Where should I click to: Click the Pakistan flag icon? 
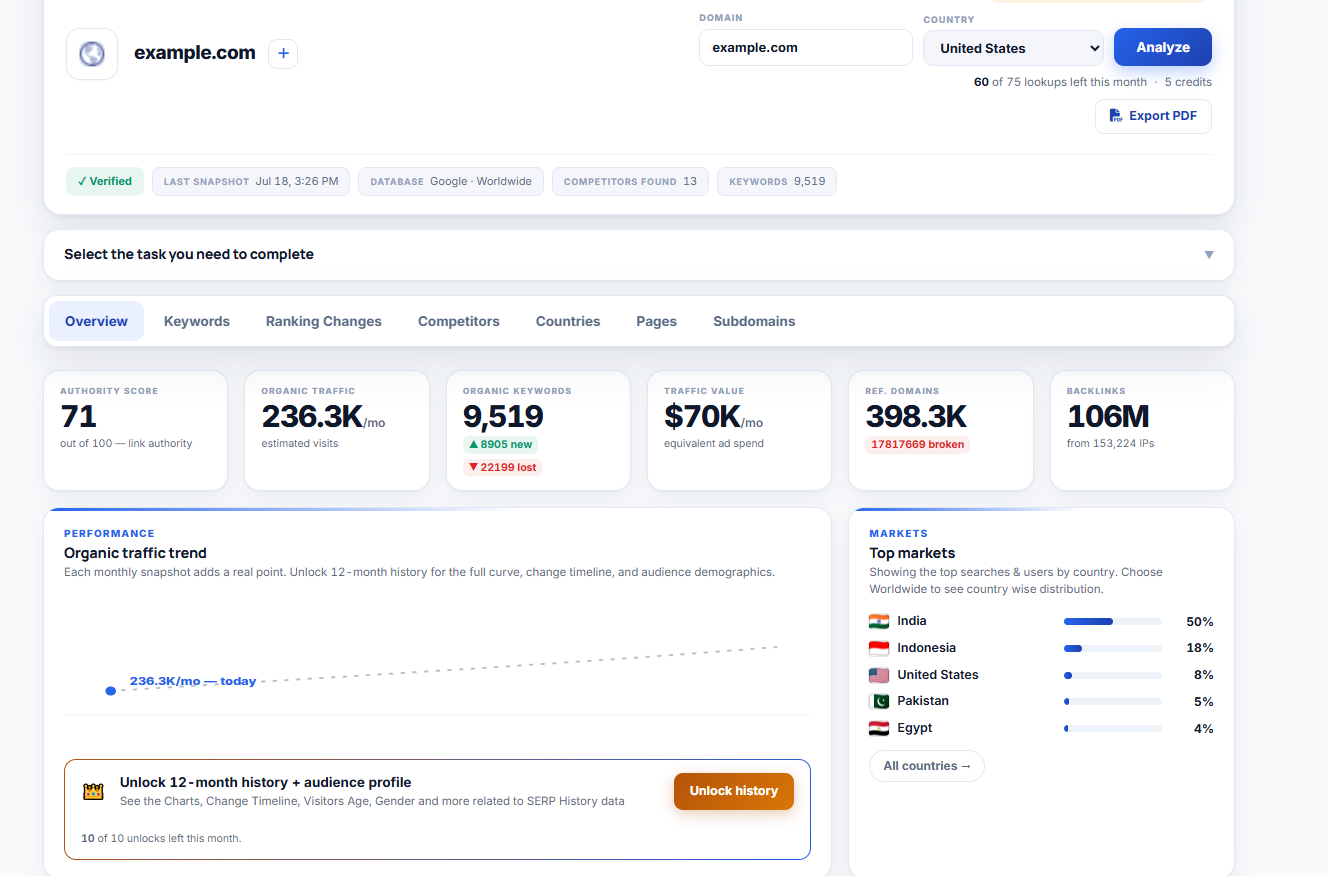tap(879, 701)
